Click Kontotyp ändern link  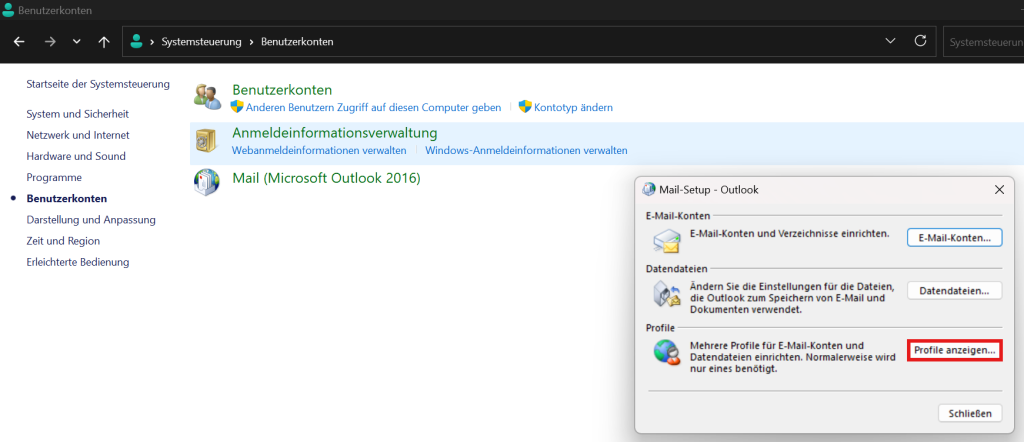[573, 107]
